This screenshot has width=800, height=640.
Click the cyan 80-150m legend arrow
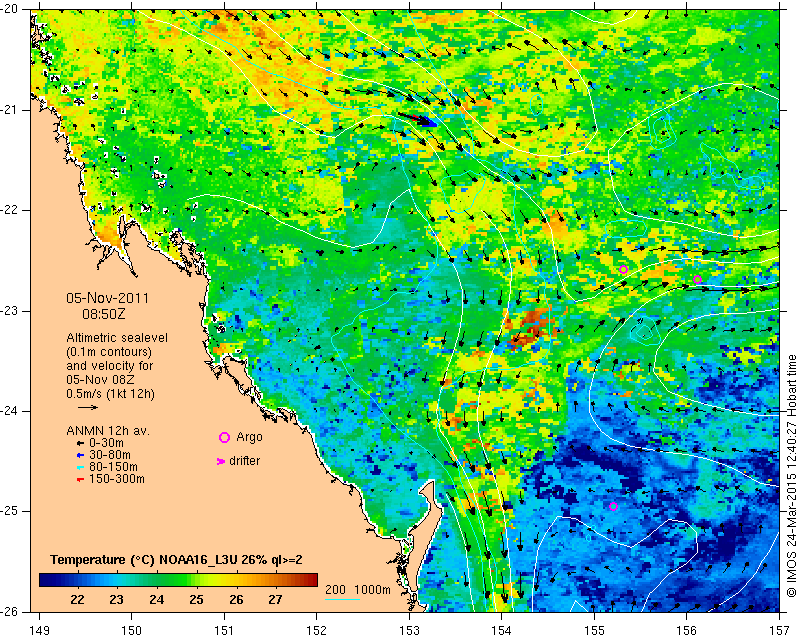pyautogui.click(x=80, y=467)
